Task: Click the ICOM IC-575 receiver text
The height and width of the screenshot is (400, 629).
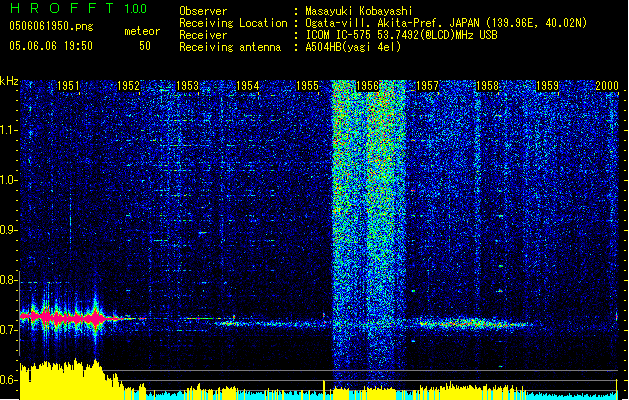Action: (401, 35)
